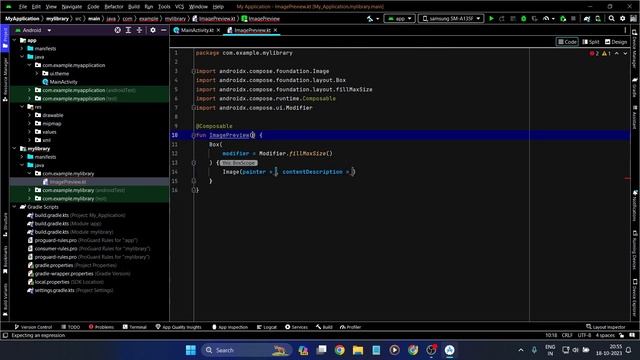The image size is (640, 360).
Task: Open the Structure side tab
Action: (x=5, y=224)
